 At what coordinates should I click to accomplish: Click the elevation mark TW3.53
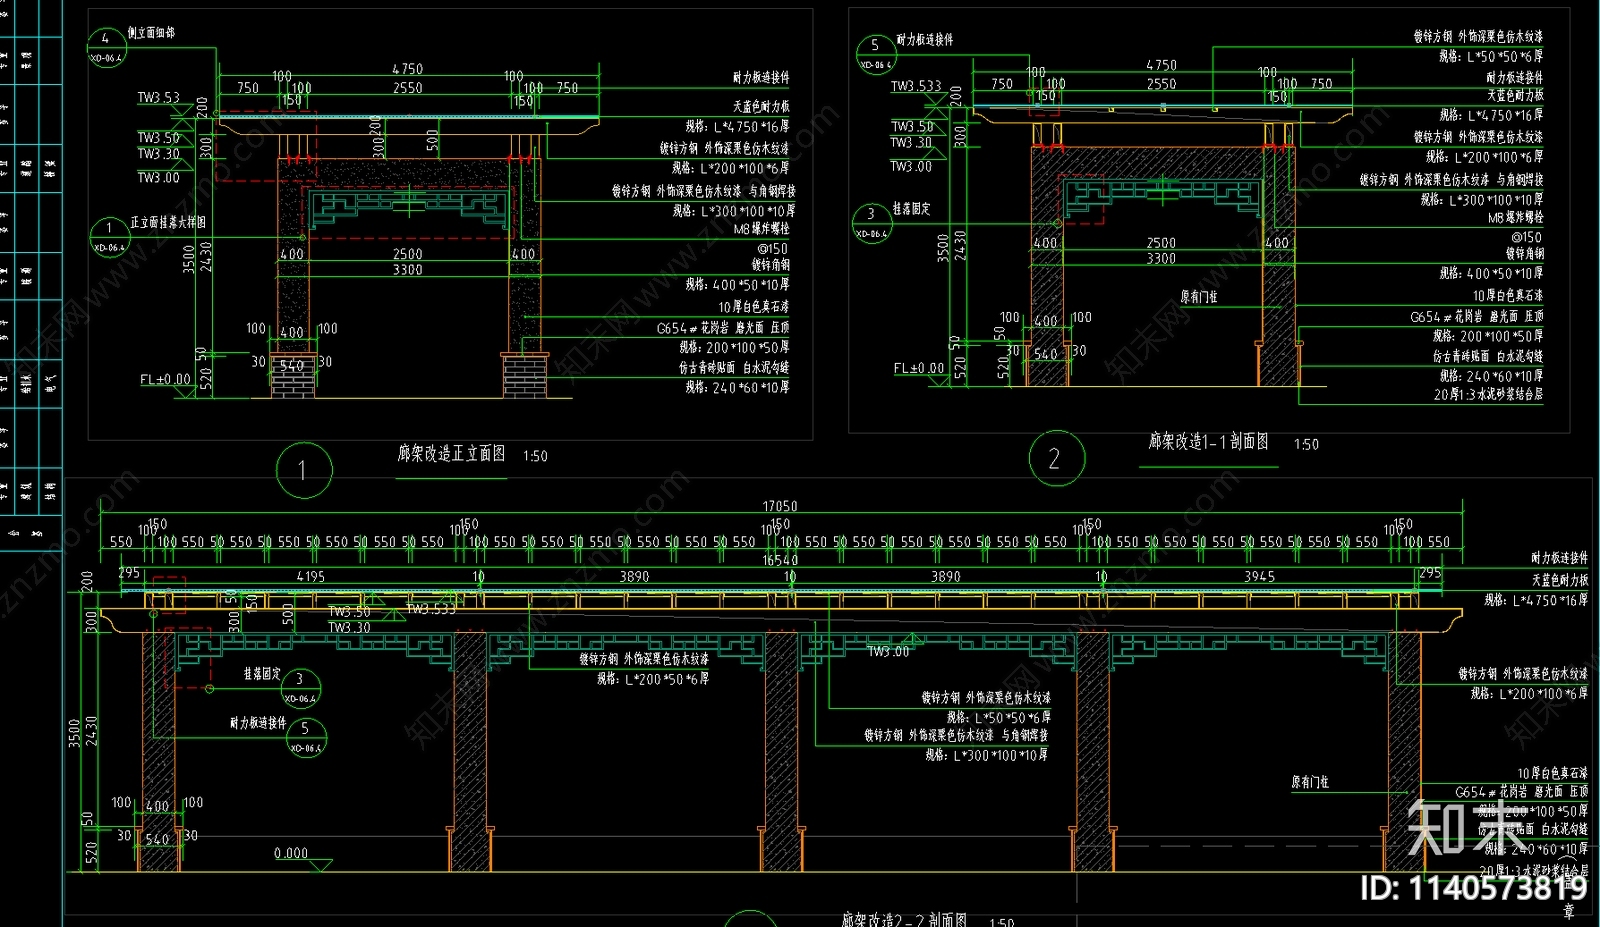coord(158,98)
